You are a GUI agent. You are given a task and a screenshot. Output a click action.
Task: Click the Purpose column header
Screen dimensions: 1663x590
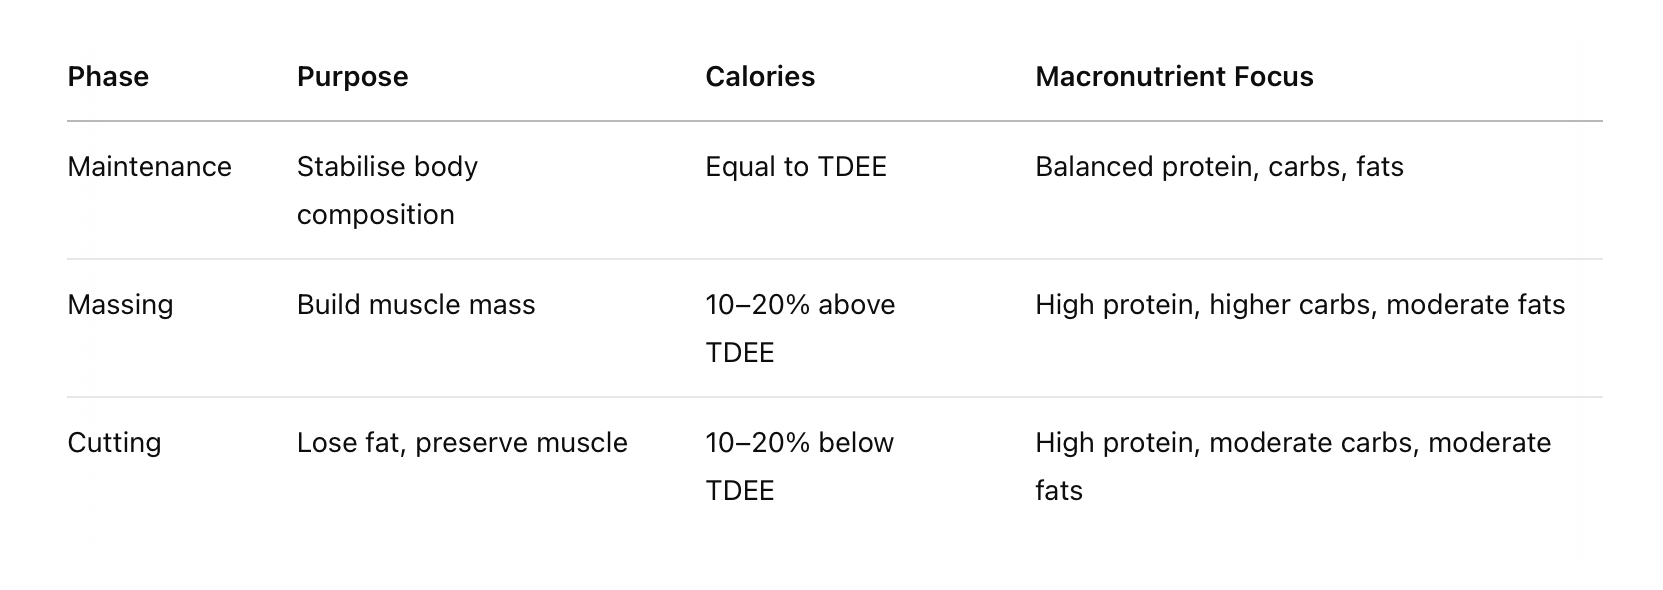click(x=352, y=77)
